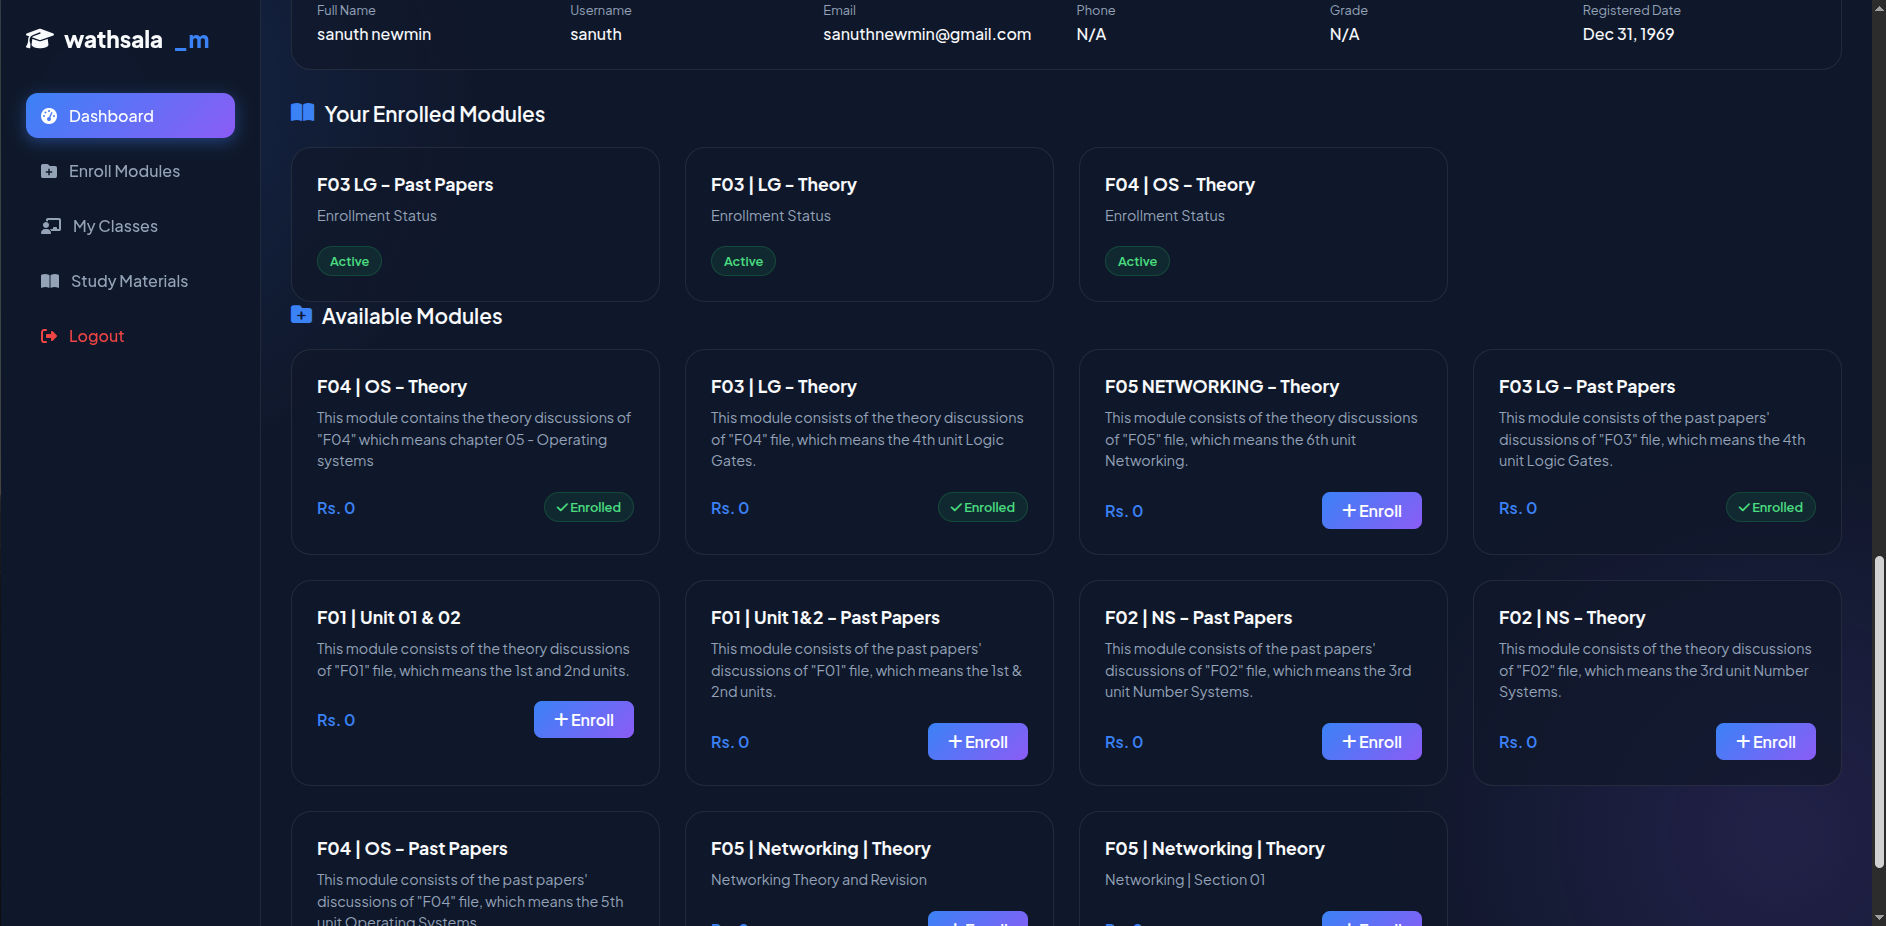
Task: Click the Available Modules heading
Action: (x=412, y=316)
